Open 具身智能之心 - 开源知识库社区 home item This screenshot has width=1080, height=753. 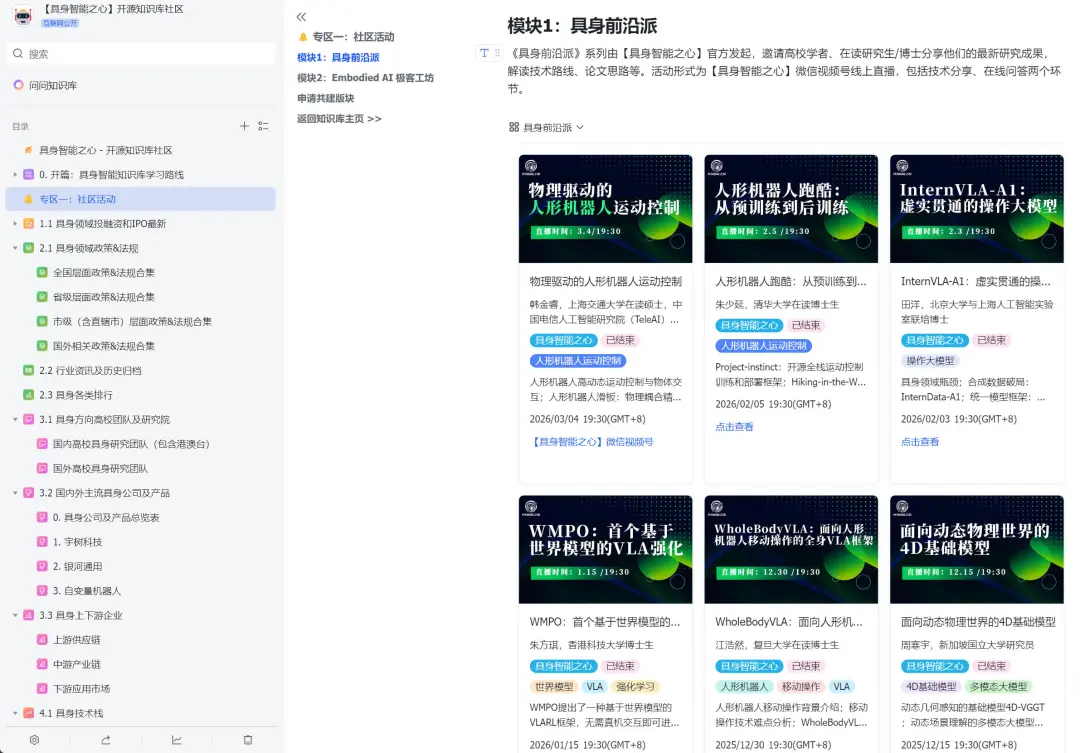pos(105,150)
